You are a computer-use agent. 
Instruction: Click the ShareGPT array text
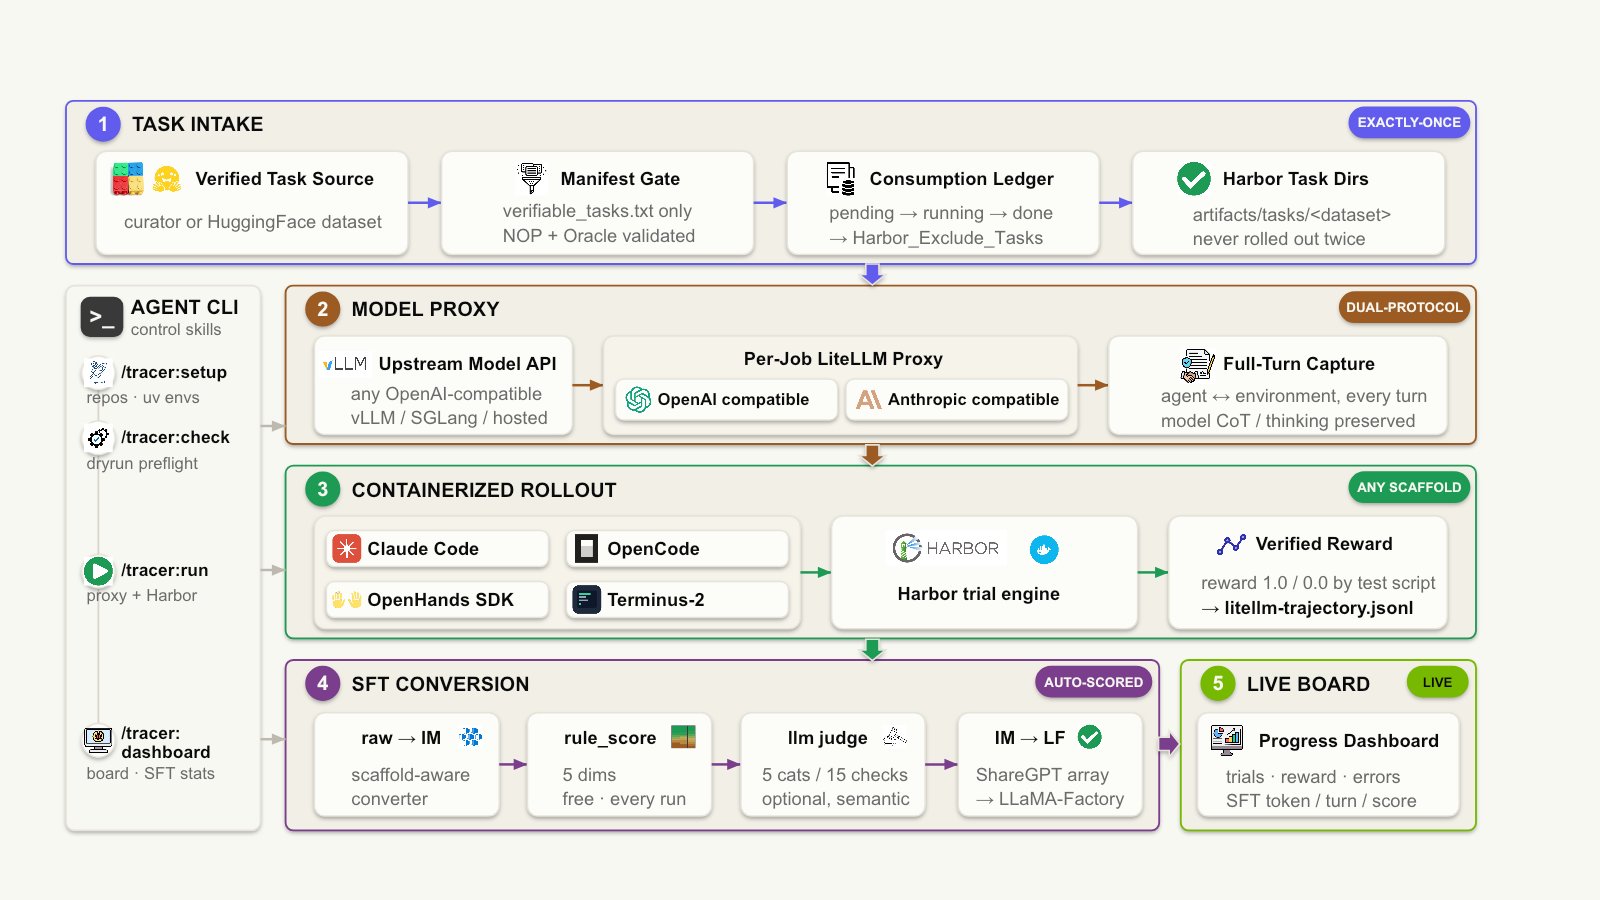tap(1042, 775)
